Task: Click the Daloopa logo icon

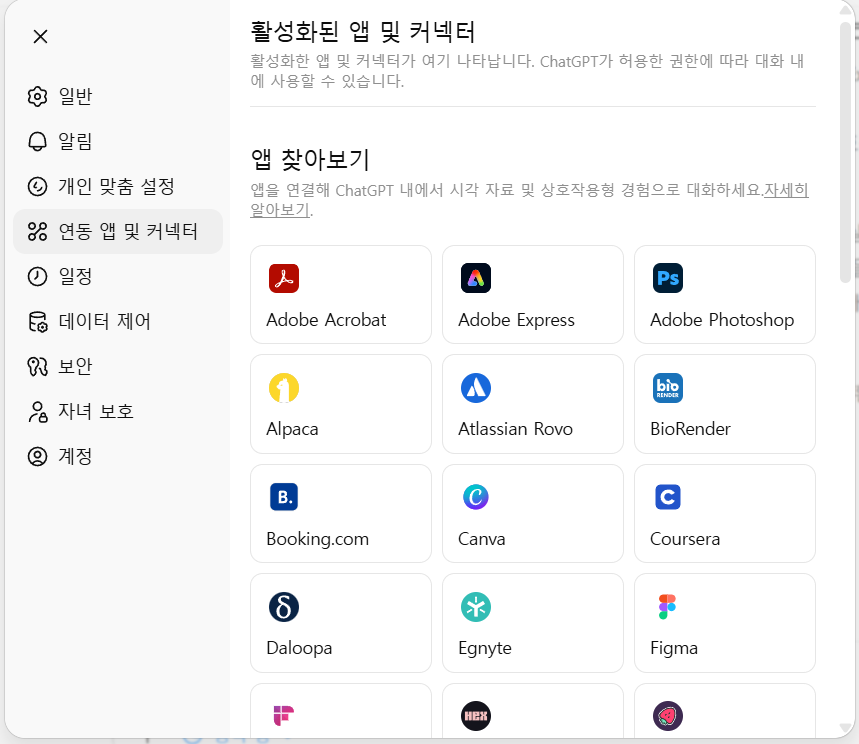Action: coord(284,607)
